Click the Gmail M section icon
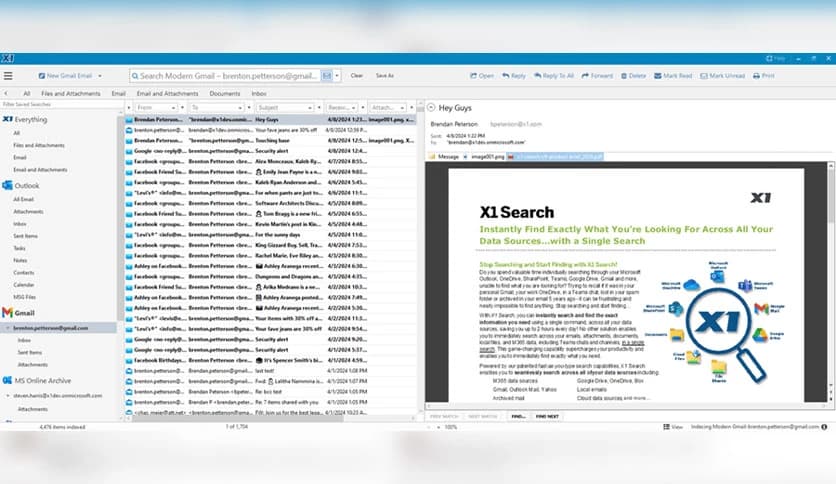 click(x=7, y=312)
